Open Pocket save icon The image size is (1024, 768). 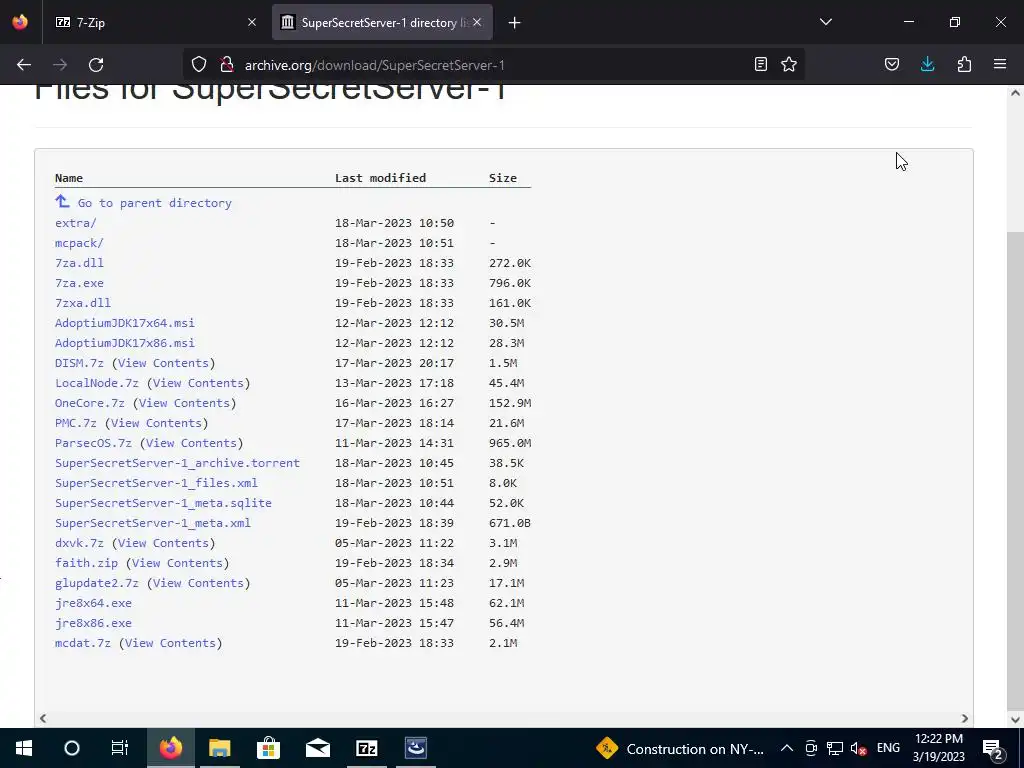(891, 65)
